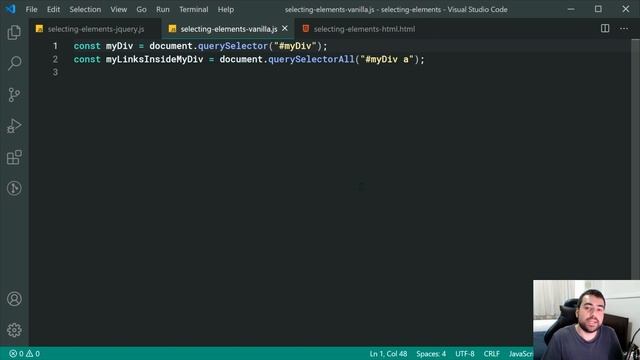Open the View menu

[118, 9]
